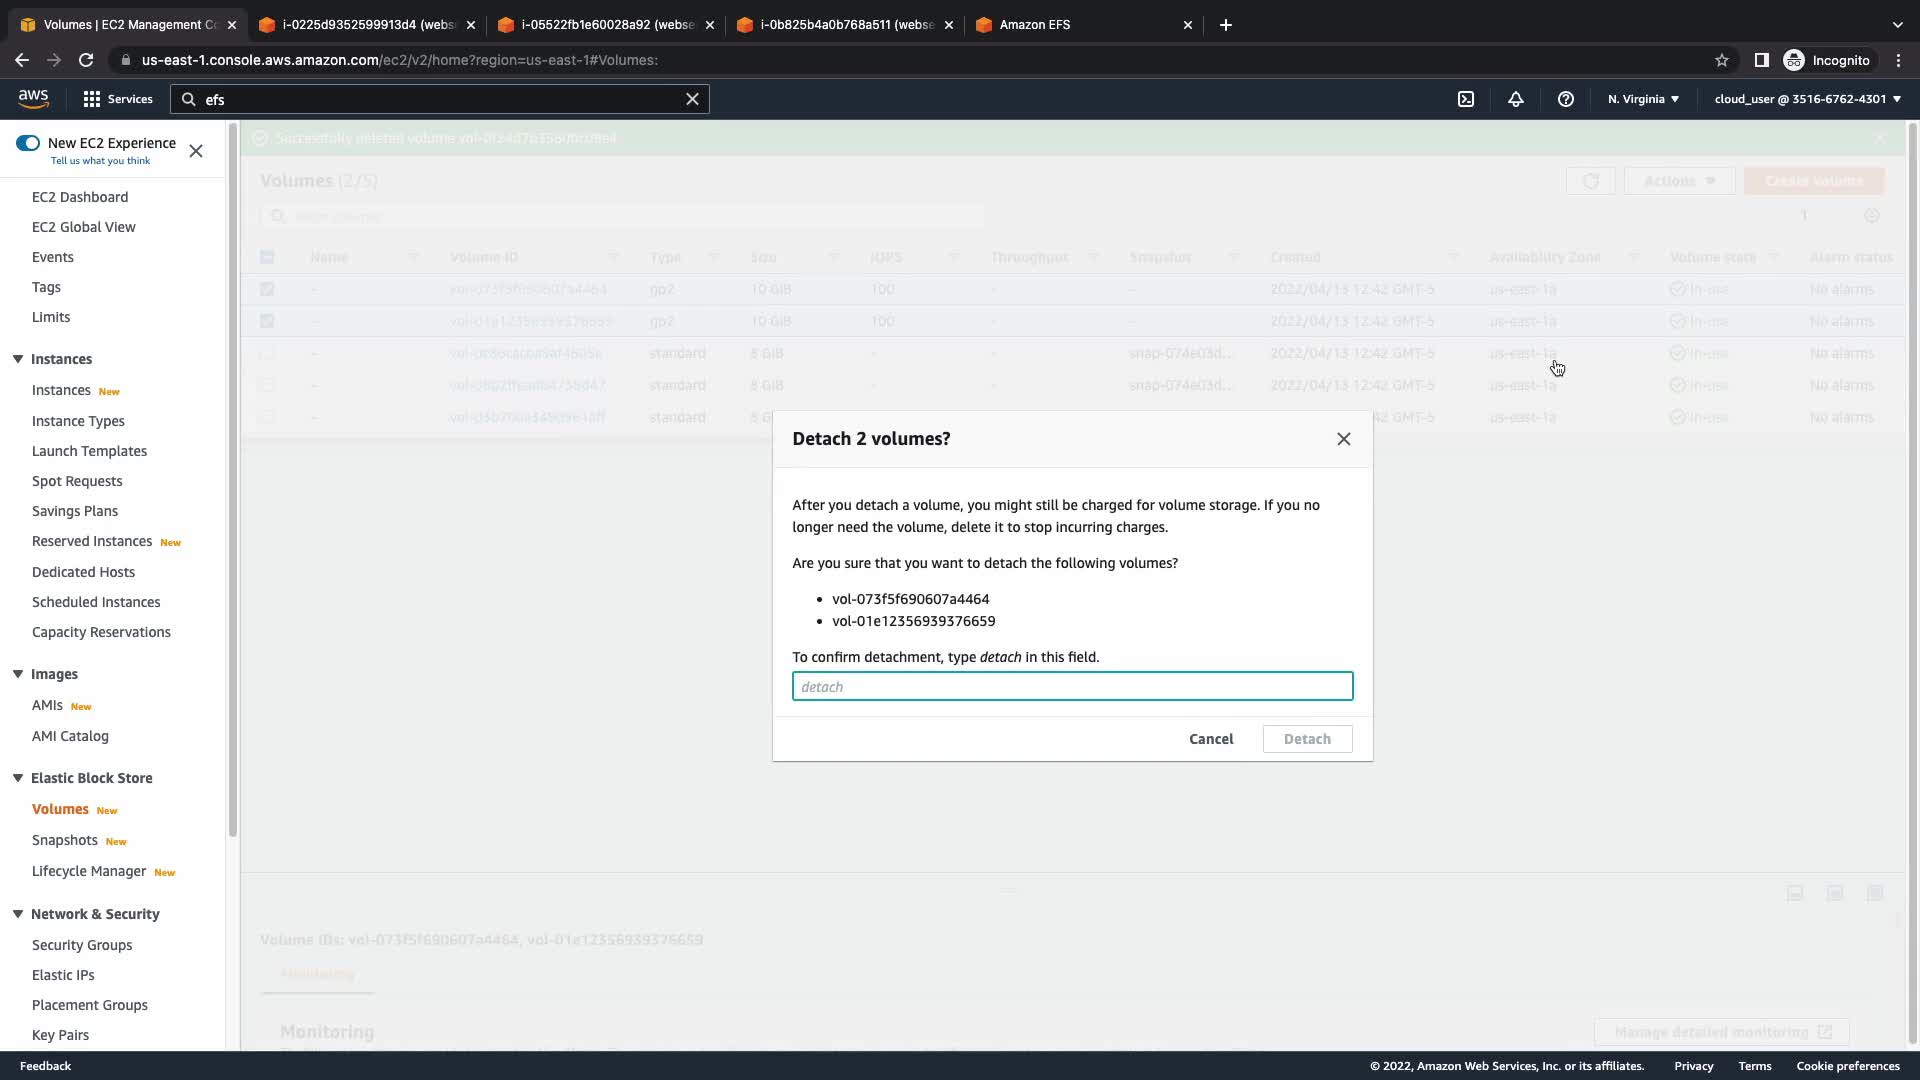Click the detach confirmation text field
This screenshot has width=1920, height=1080.
1072,686
